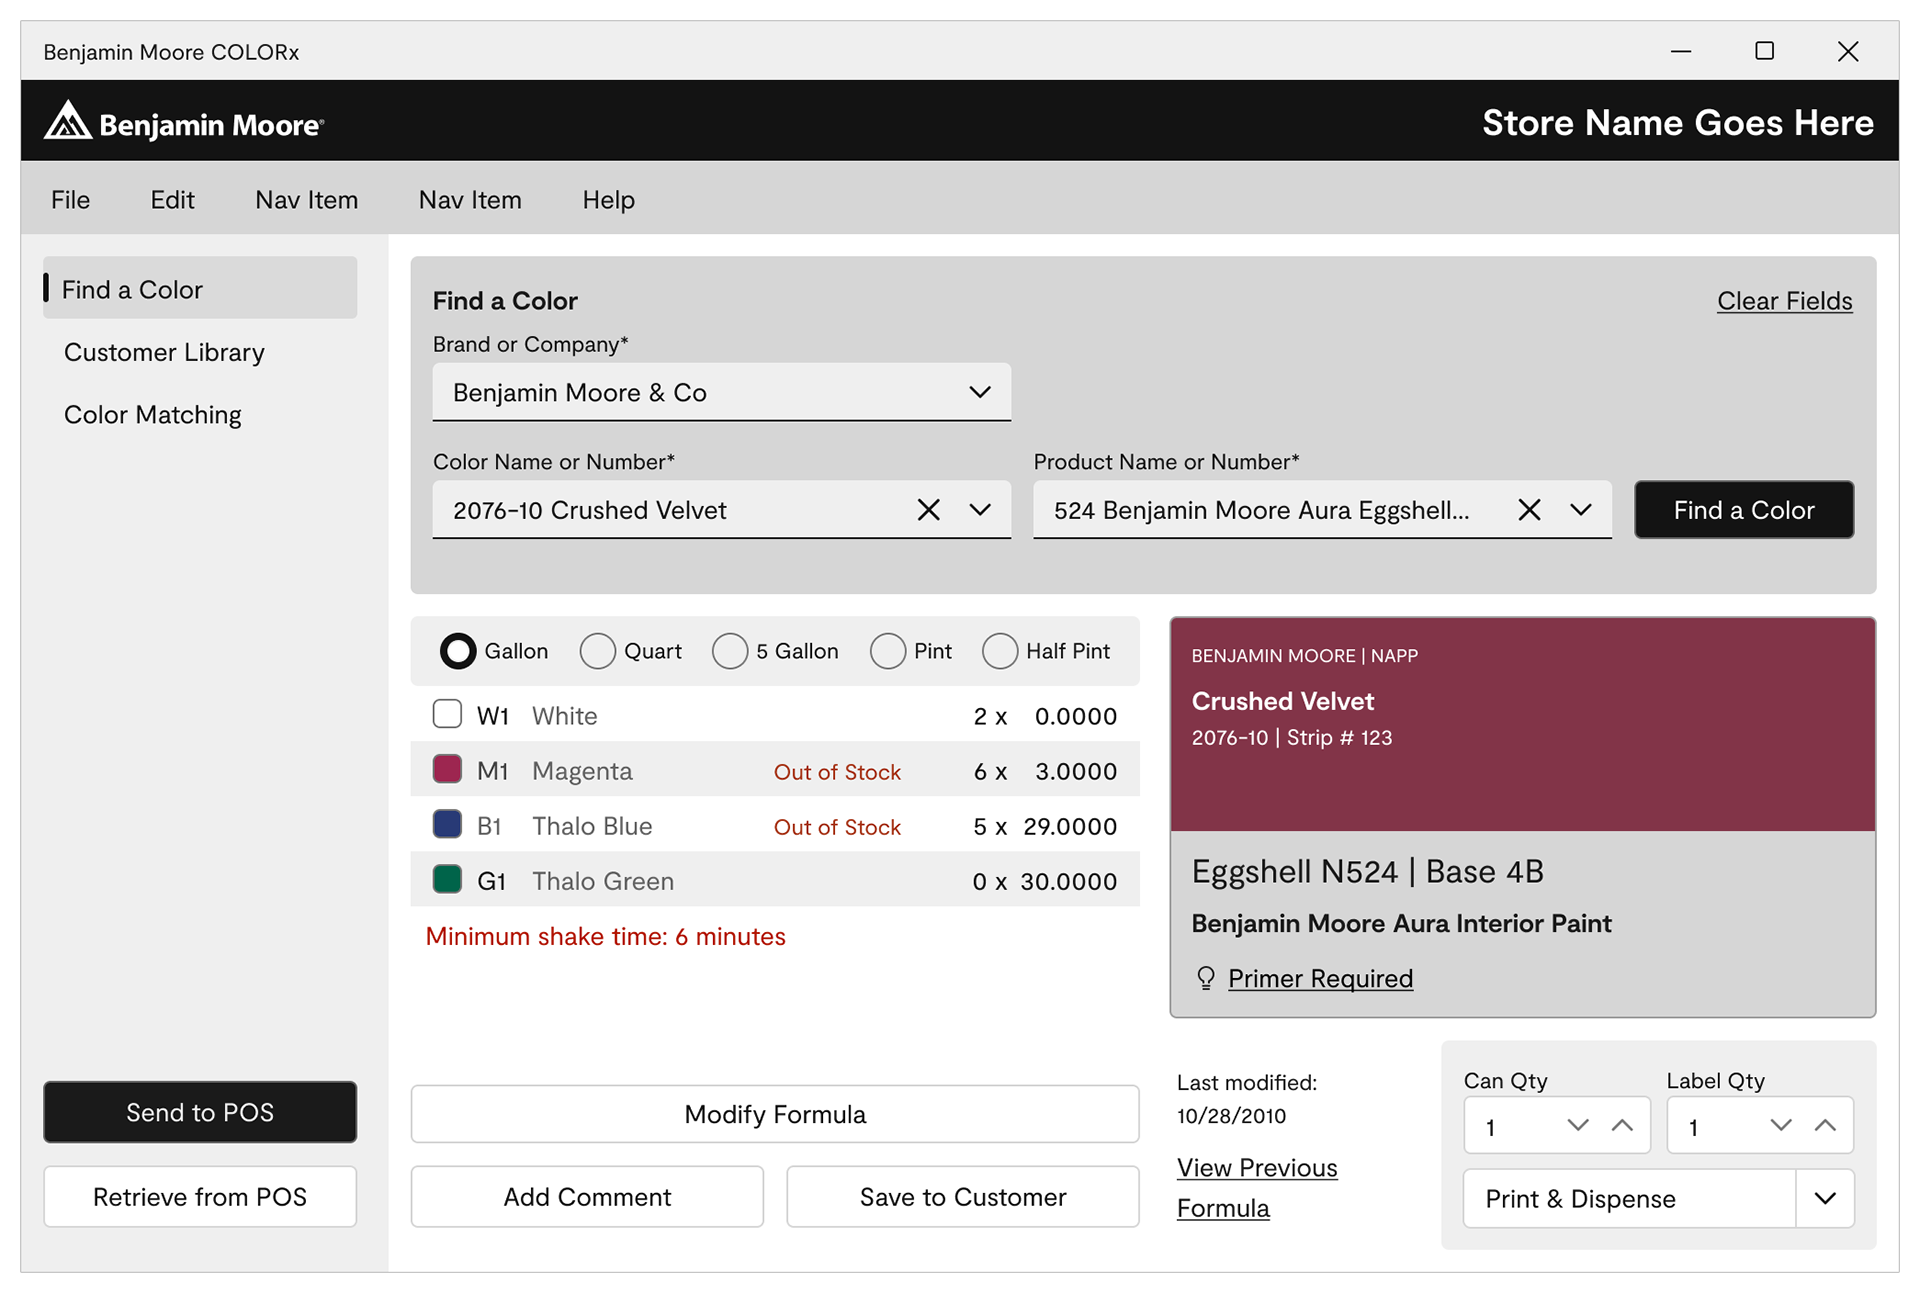Select the Quart size radio button
The width and height of the screenshot is (1920, 1293).
coord(598,651)
